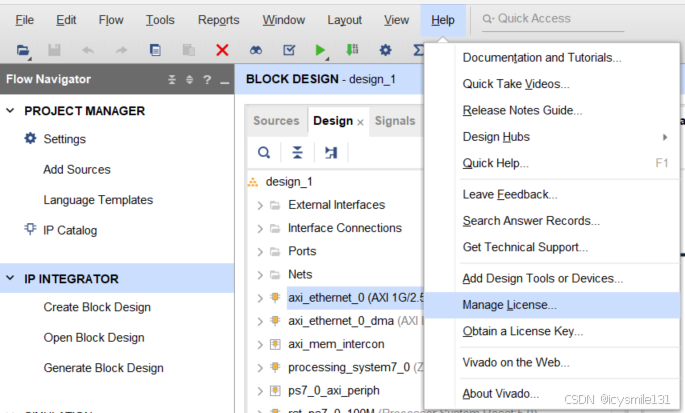Open the Edit menu
The height and width of the screenshot is (413, 685).
pos(66,20)
